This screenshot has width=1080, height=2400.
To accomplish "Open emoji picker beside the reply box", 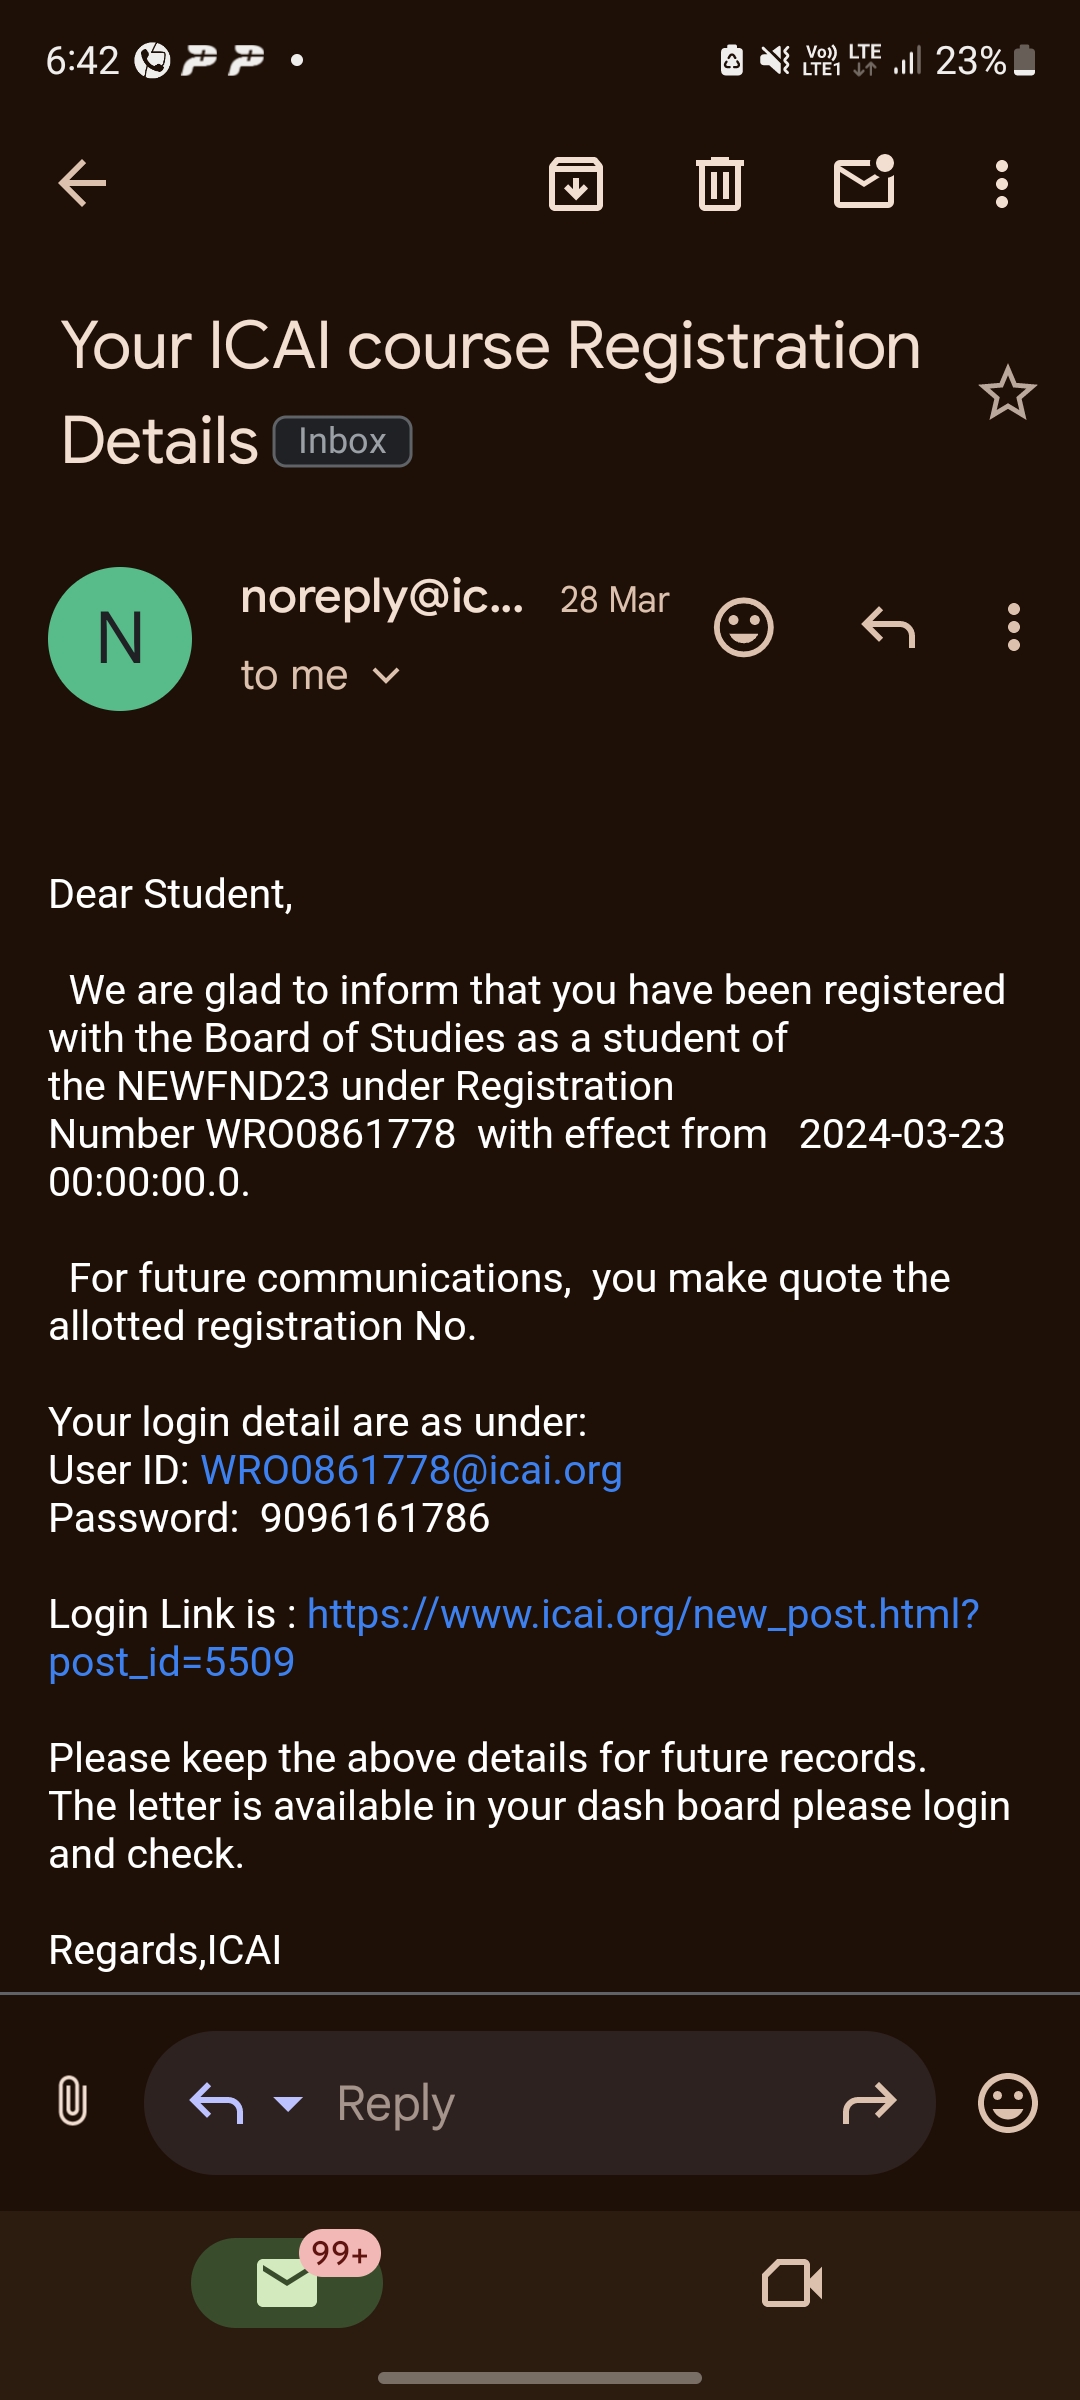I will (1007, 2103).
